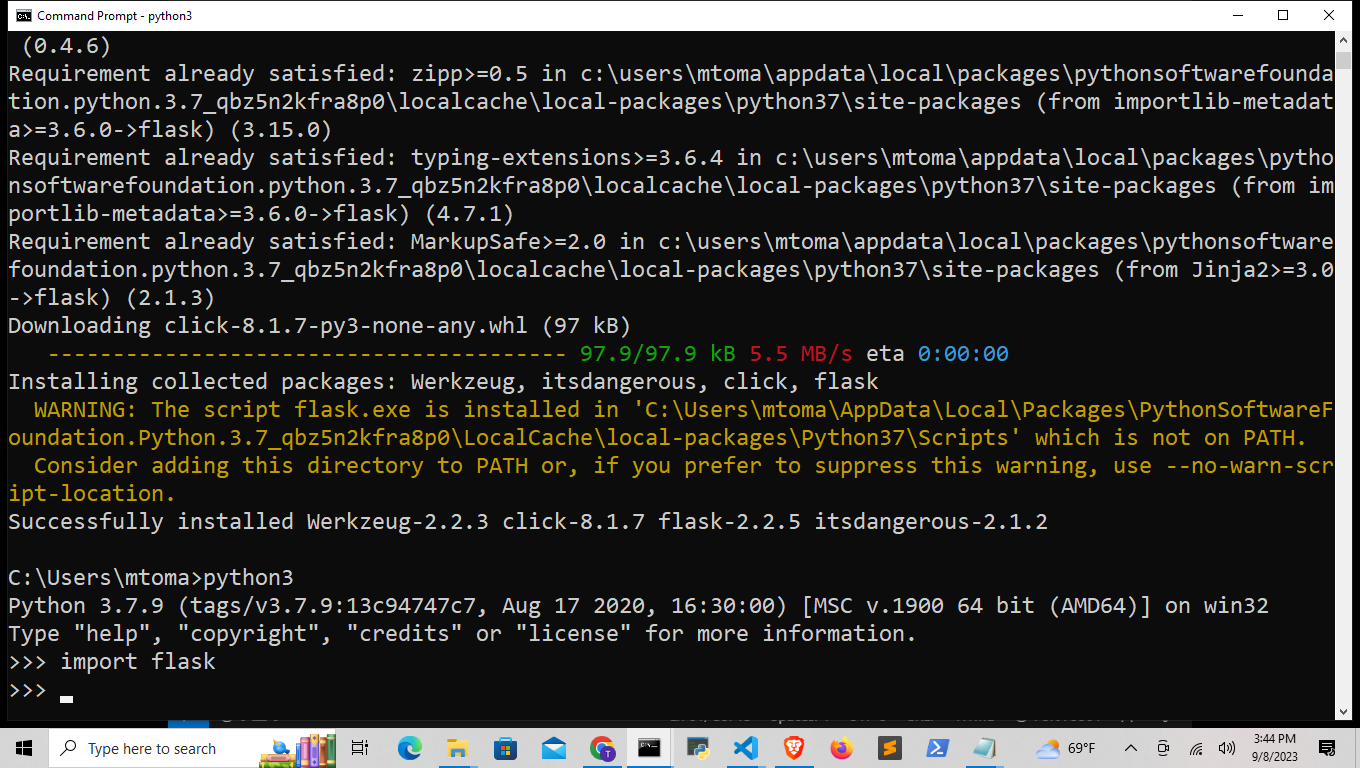Click the 'Installing collected packages' line
Image resolution: width=1360 pixels, height=768 pixels.
point(443,381)
